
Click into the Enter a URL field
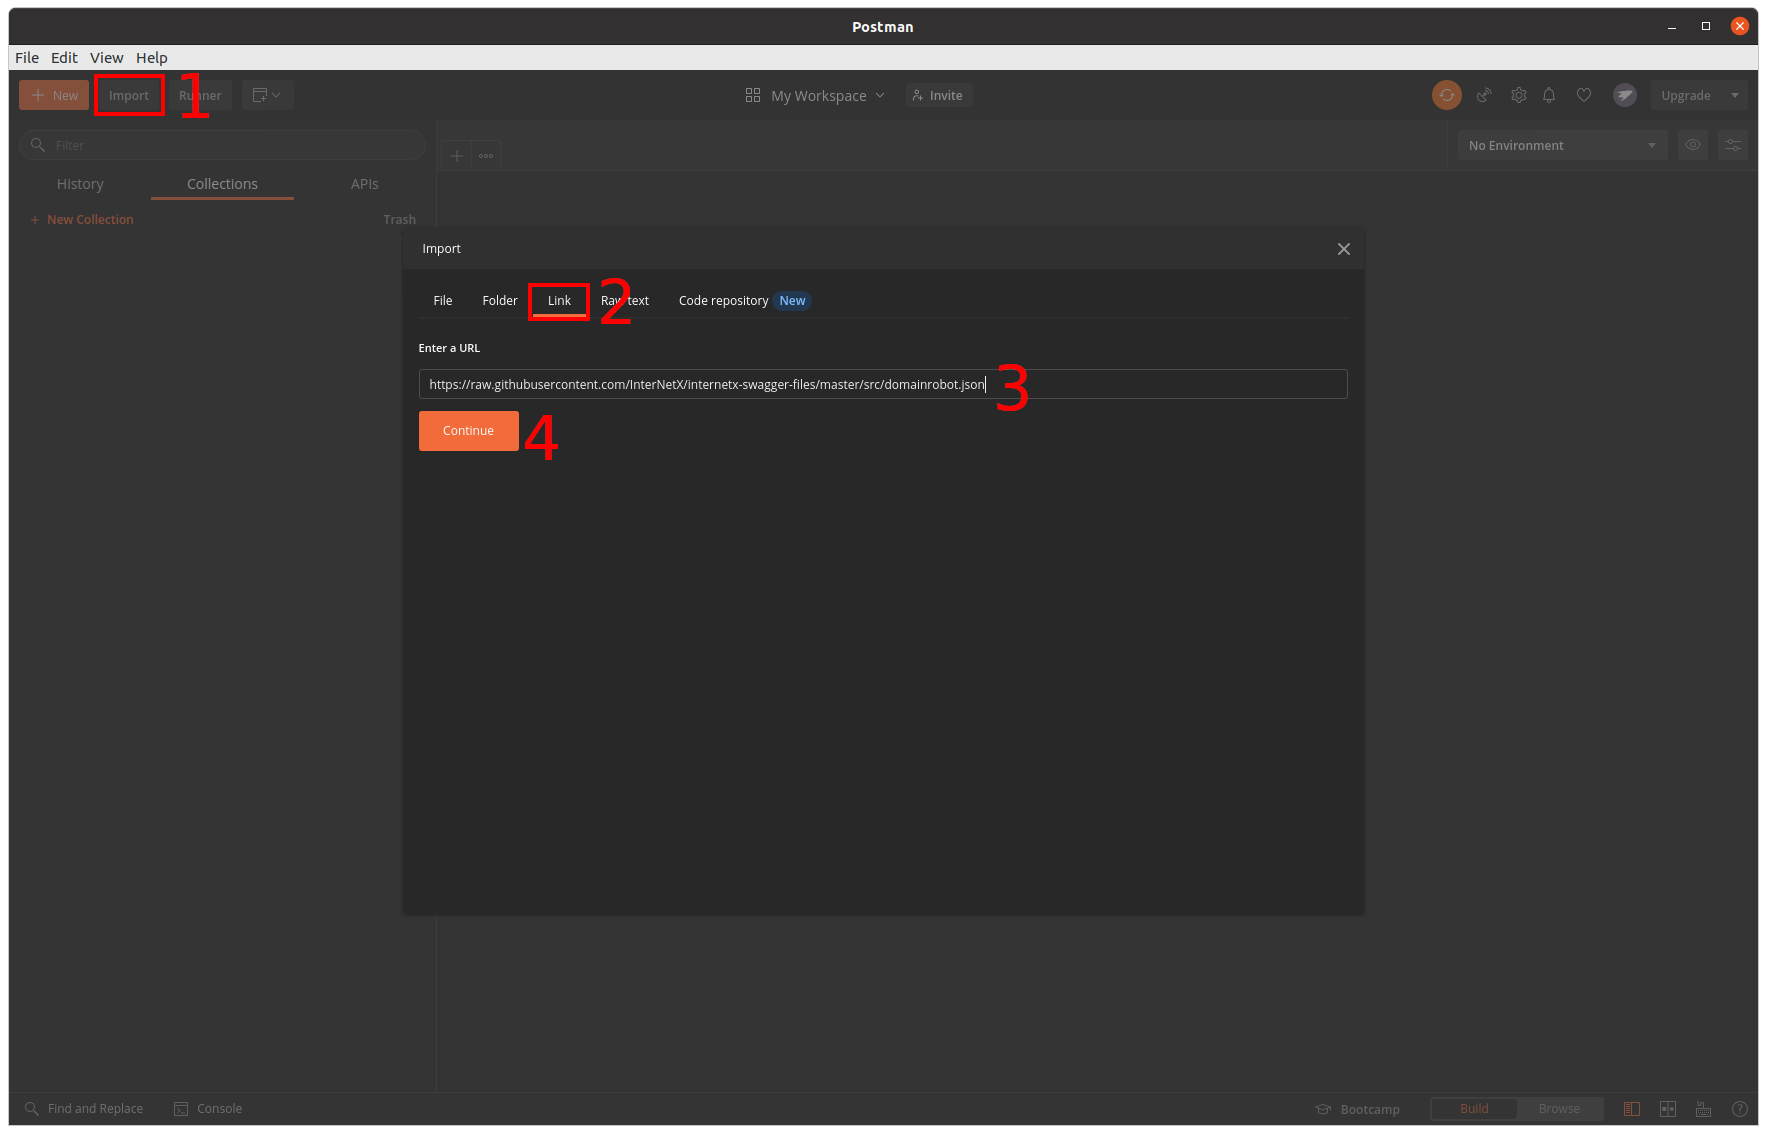[x=1150, y=385]
